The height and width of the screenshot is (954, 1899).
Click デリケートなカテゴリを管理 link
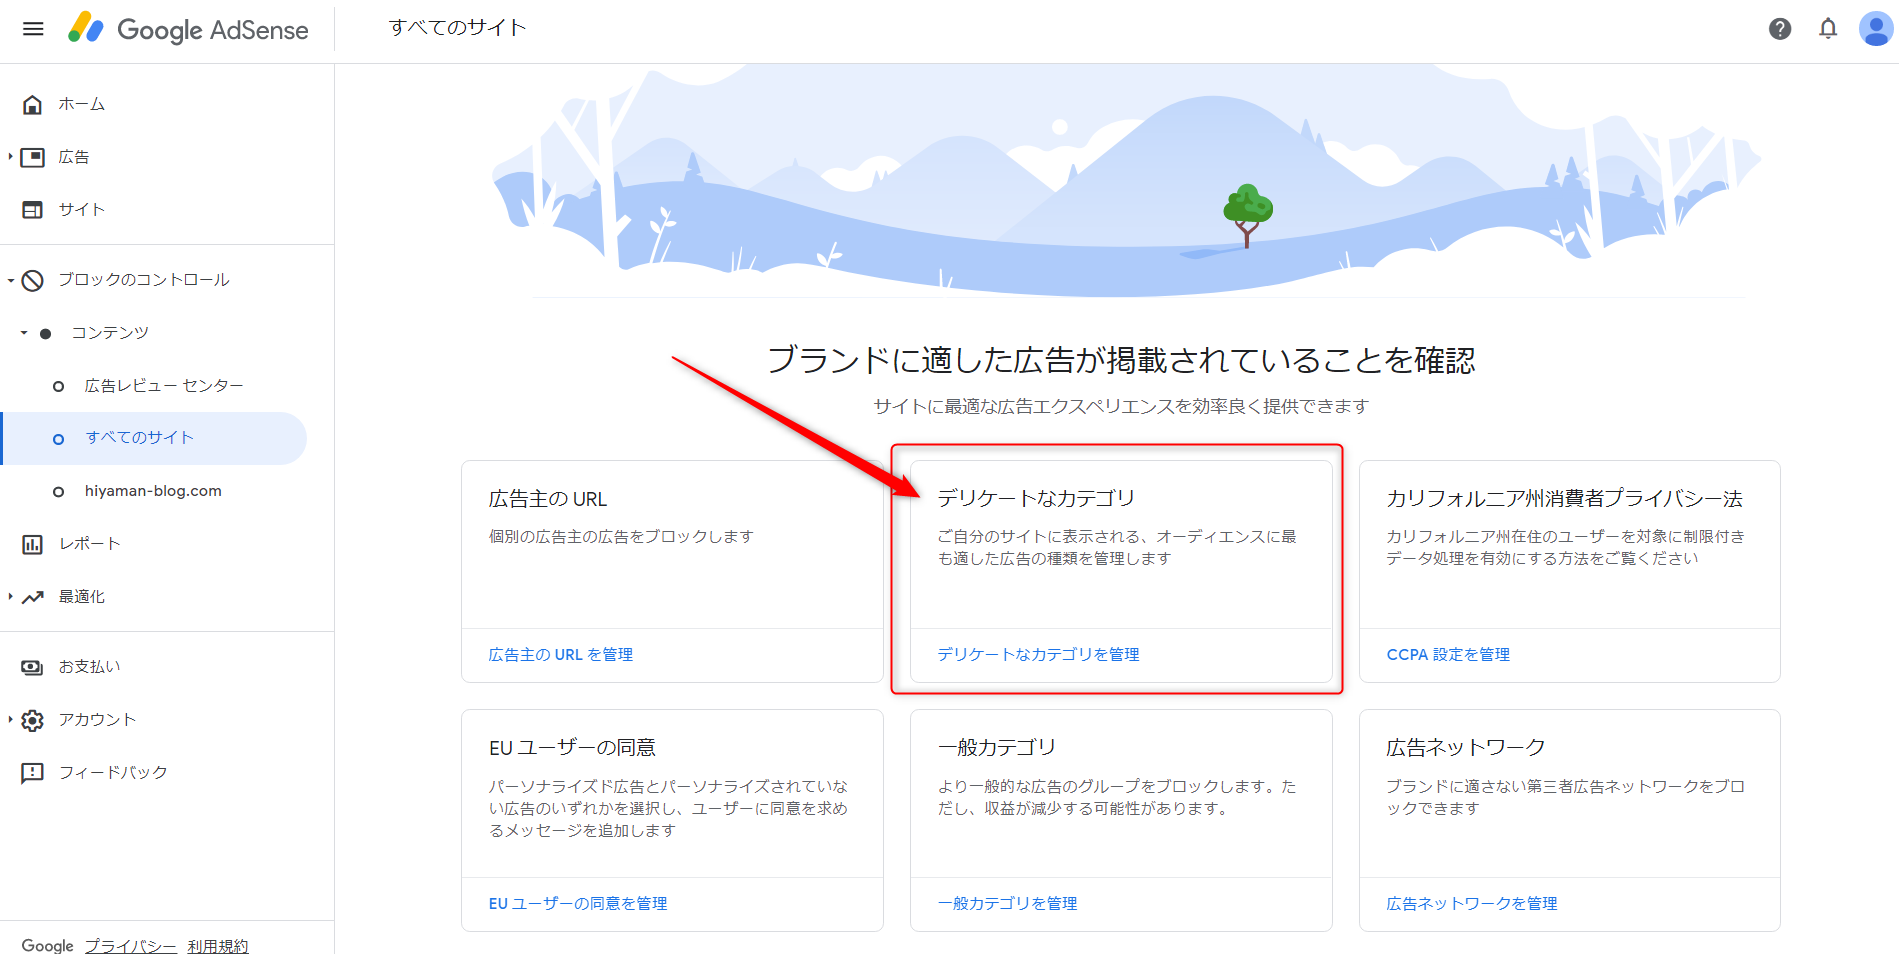click(1038, 655)
